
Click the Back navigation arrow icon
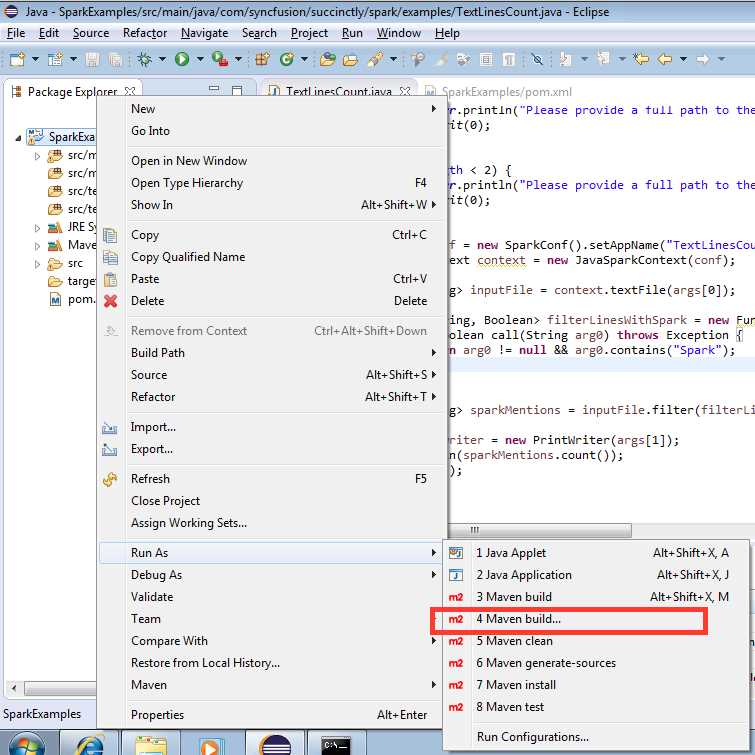click(x=665, y=59)
